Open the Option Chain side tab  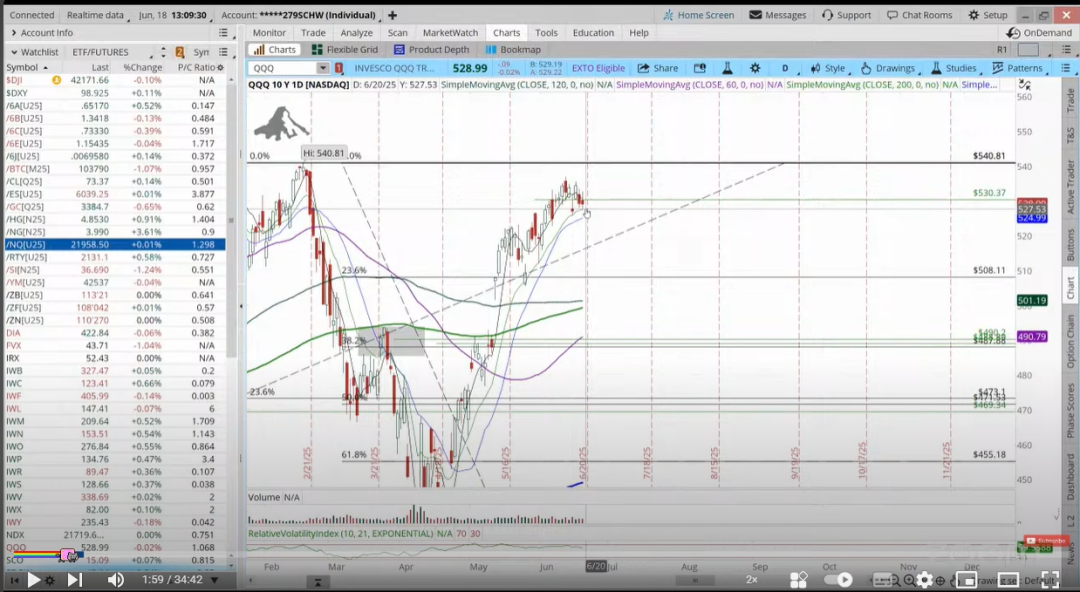tap(1070, 341)
